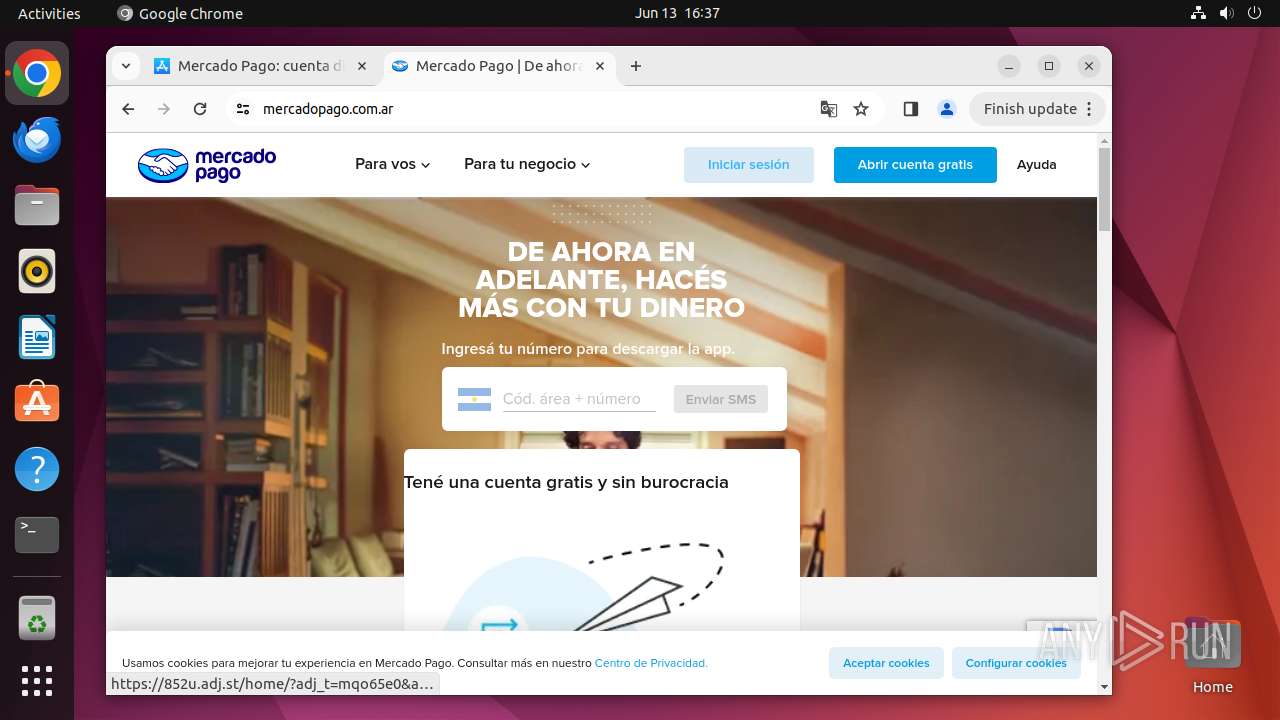Open Rhythmbox in the dock

37,271
